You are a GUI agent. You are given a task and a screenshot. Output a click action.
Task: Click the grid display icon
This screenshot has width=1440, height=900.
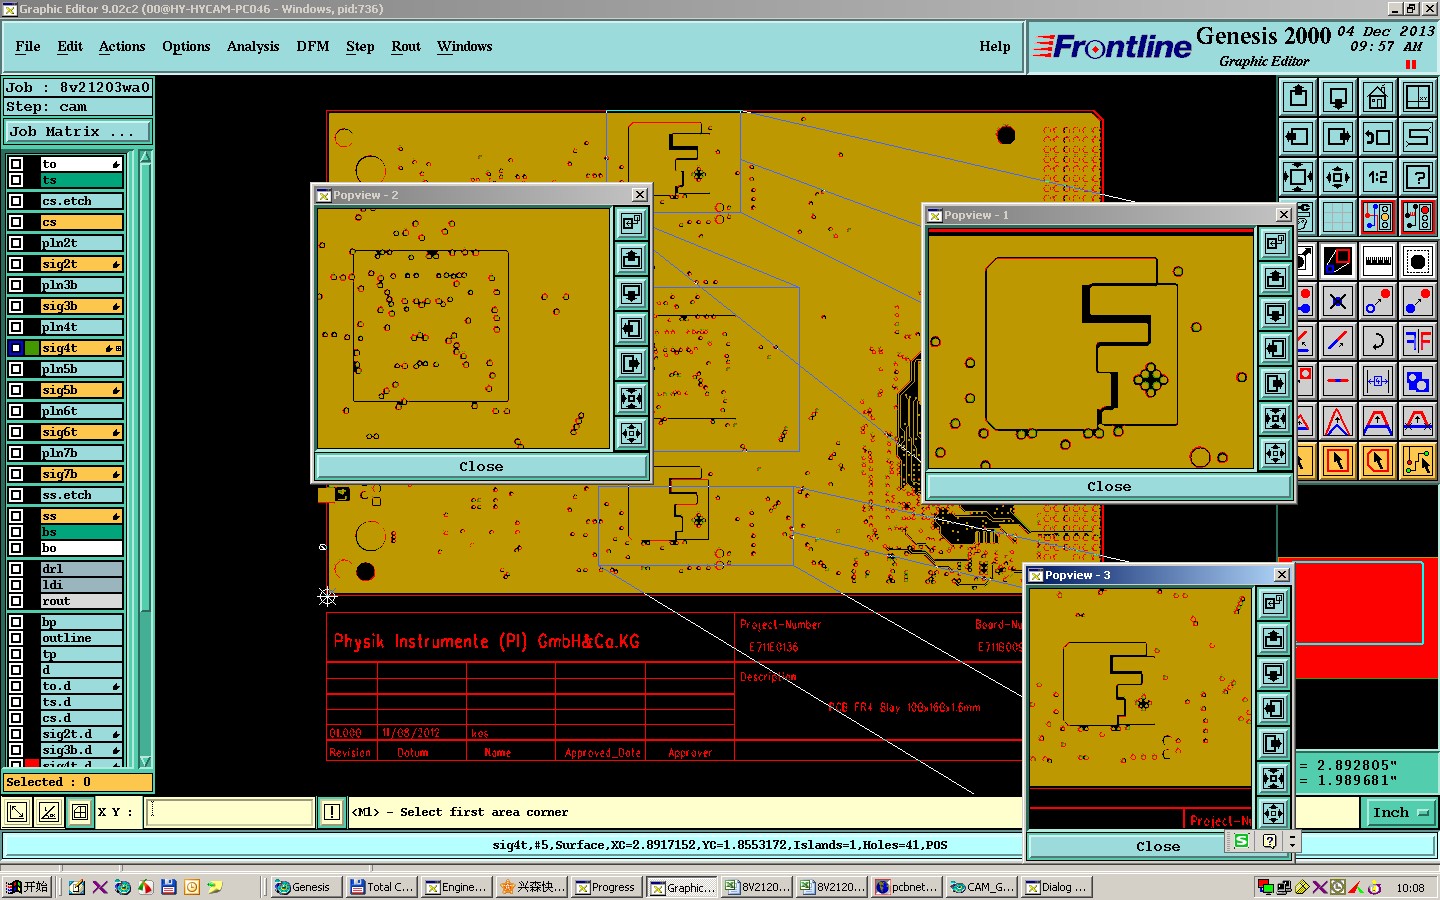pyautogui.click(x=1338, y=217)
